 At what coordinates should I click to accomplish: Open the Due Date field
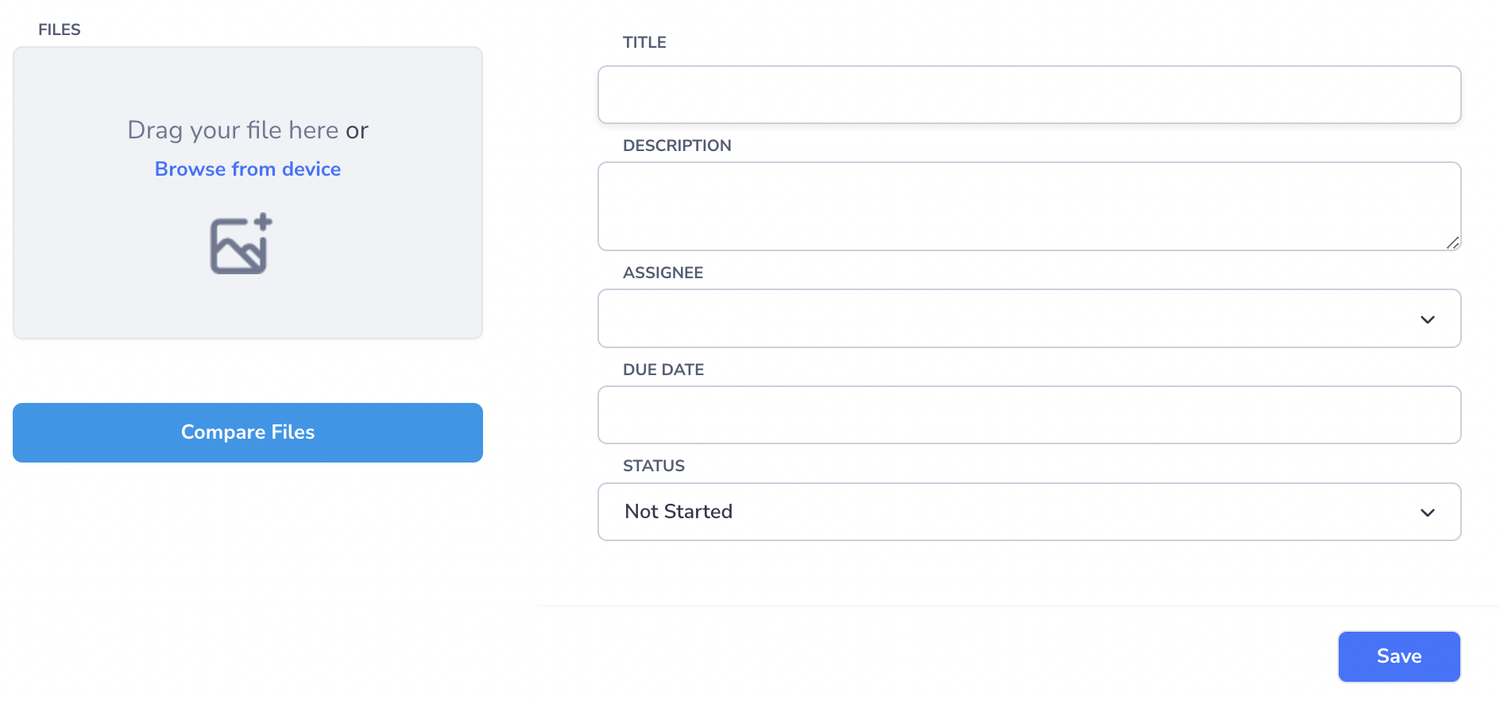(x=1029, y=414)
